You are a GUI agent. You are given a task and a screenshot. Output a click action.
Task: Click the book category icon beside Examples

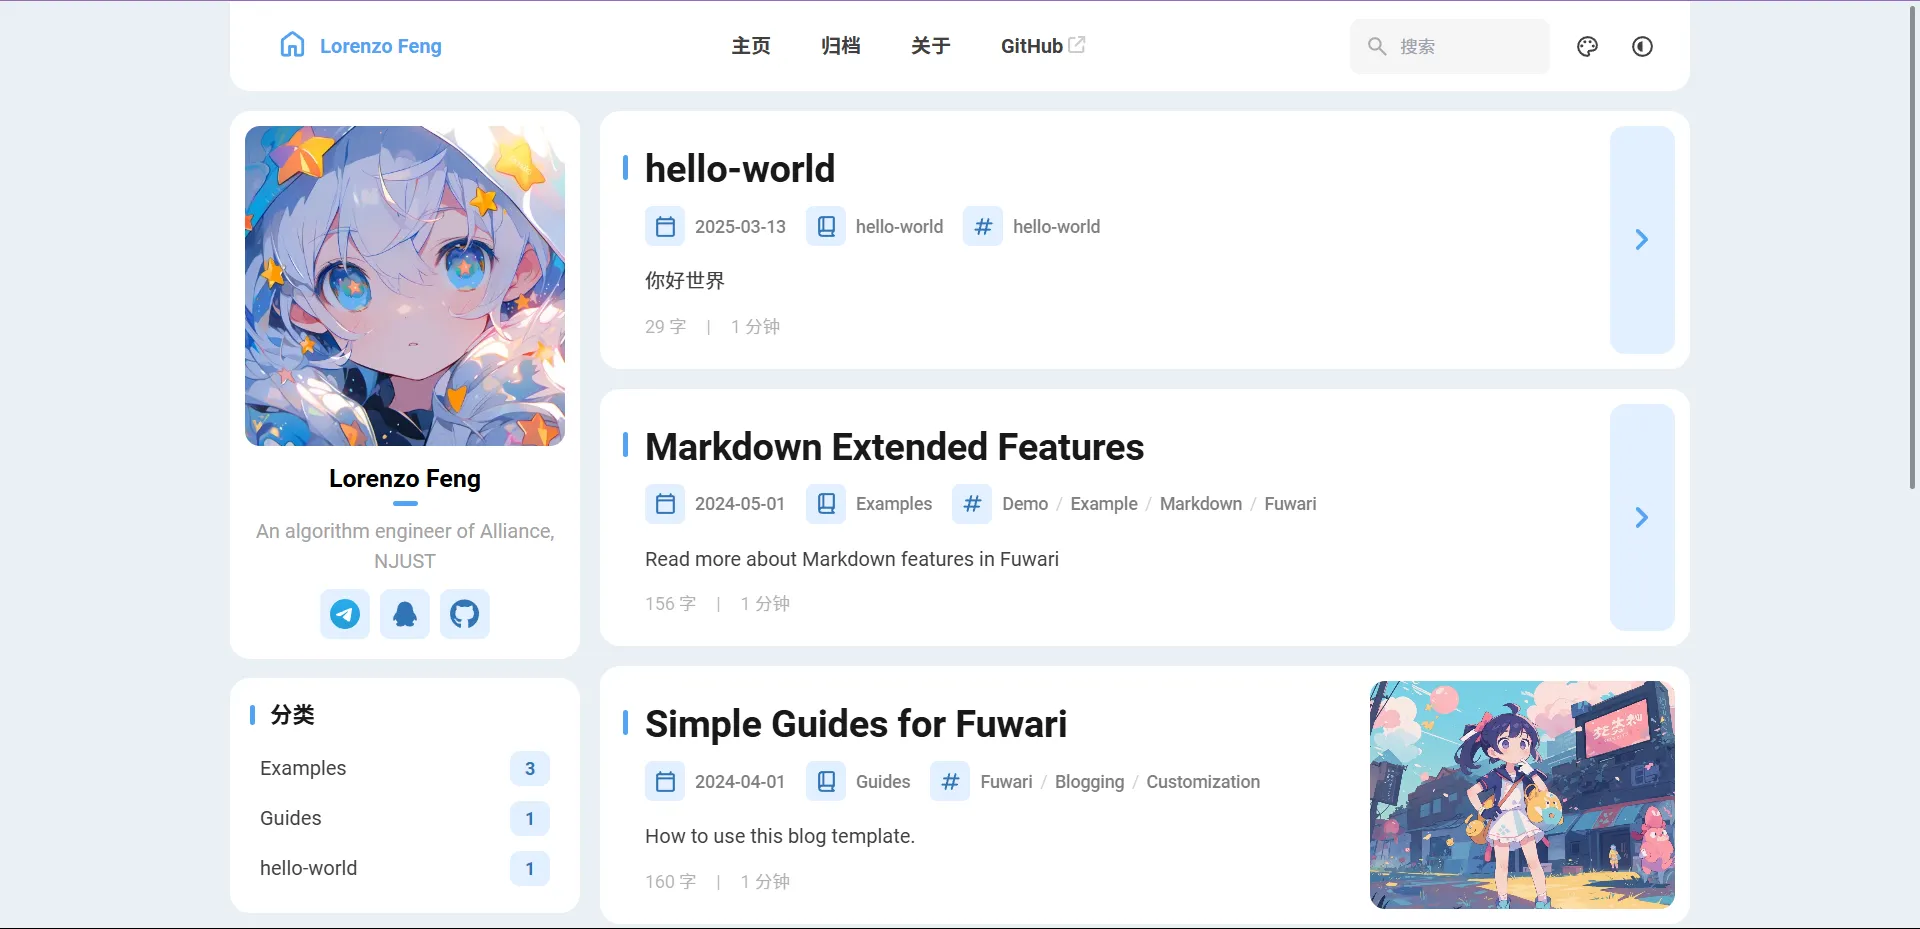point(826,504)
